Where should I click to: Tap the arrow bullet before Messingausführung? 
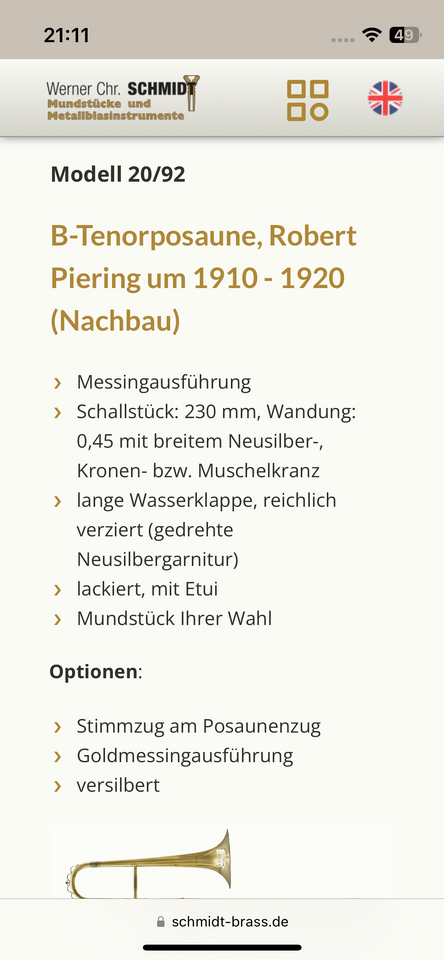pos(58,383)
